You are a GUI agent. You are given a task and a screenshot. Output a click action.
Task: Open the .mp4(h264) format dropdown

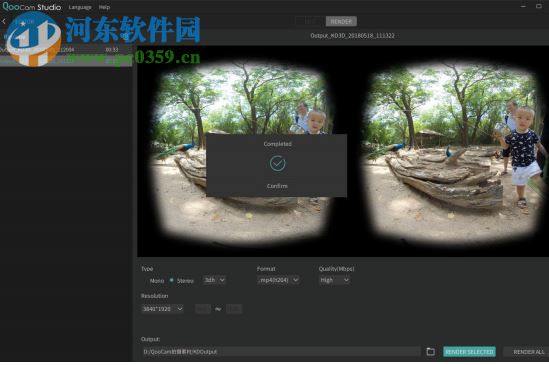278,280
